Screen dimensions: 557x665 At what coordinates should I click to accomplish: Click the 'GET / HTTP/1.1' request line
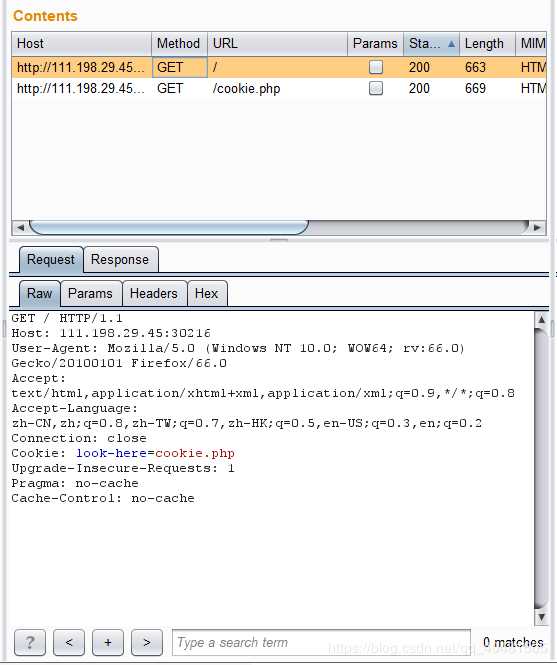click(x=67, y=318)
